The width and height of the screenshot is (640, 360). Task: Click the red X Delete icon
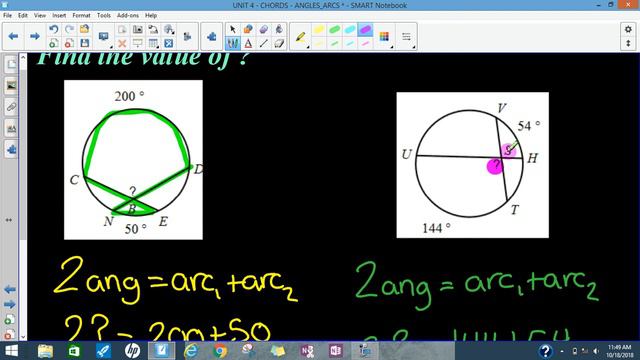coord(122,43)
